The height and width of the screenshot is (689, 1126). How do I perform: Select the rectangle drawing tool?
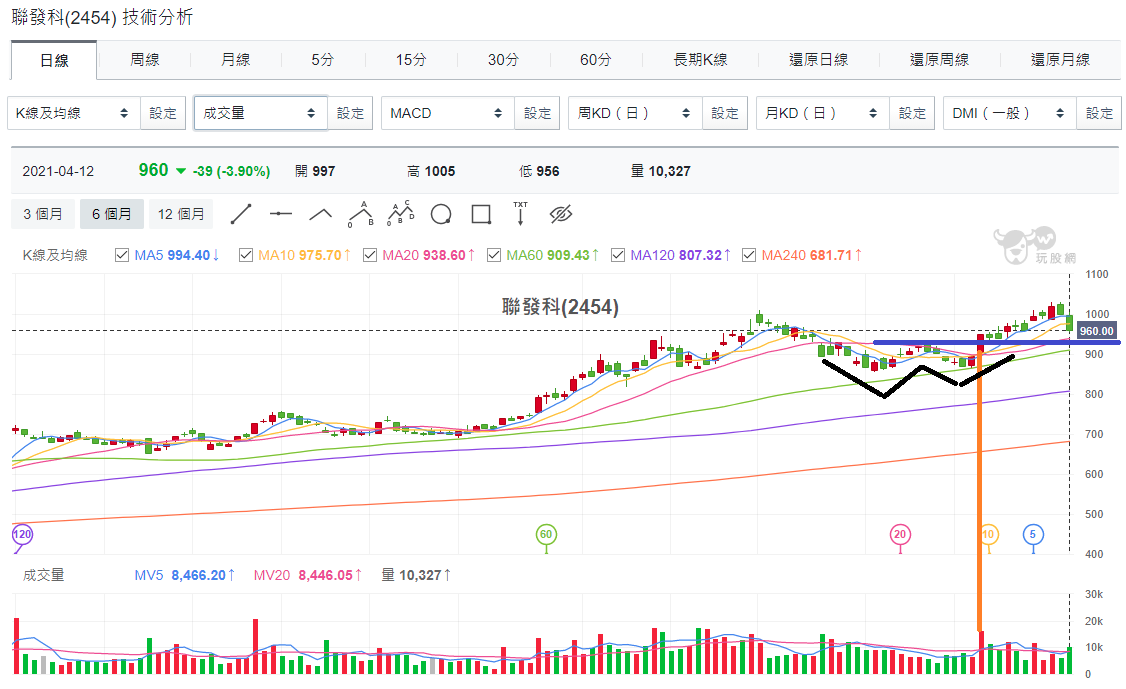[481, 214]
